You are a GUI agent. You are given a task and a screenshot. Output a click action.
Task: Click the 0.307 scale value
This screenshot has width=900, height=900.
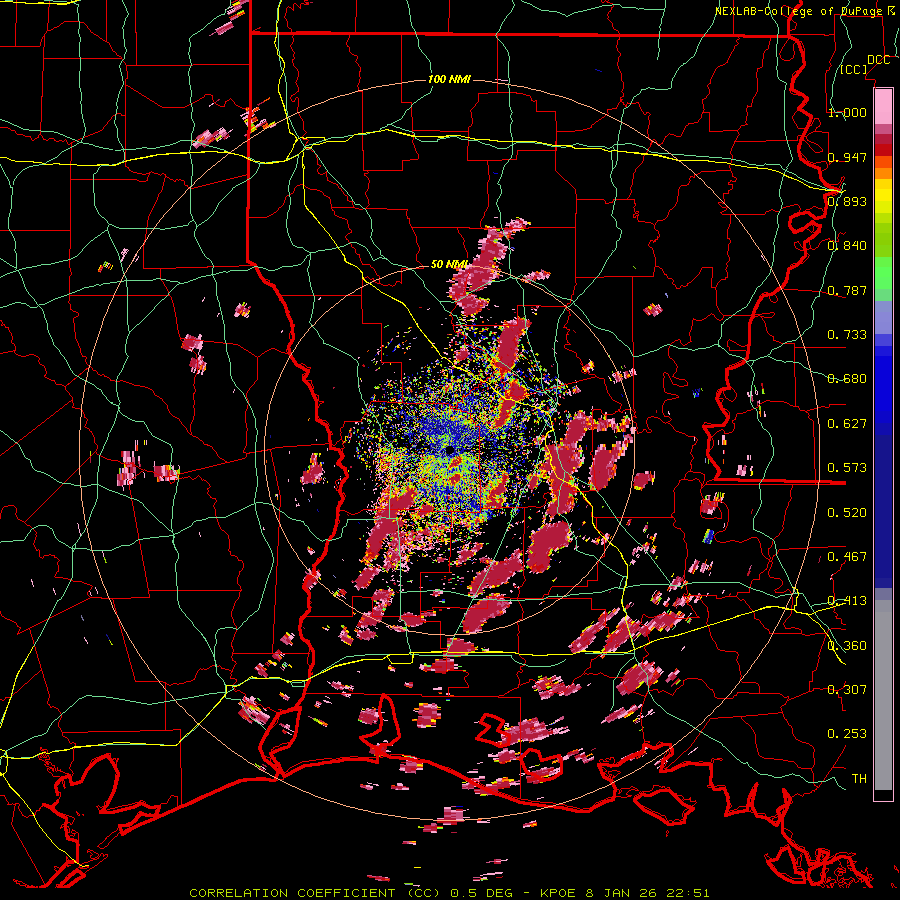[847, 690]
